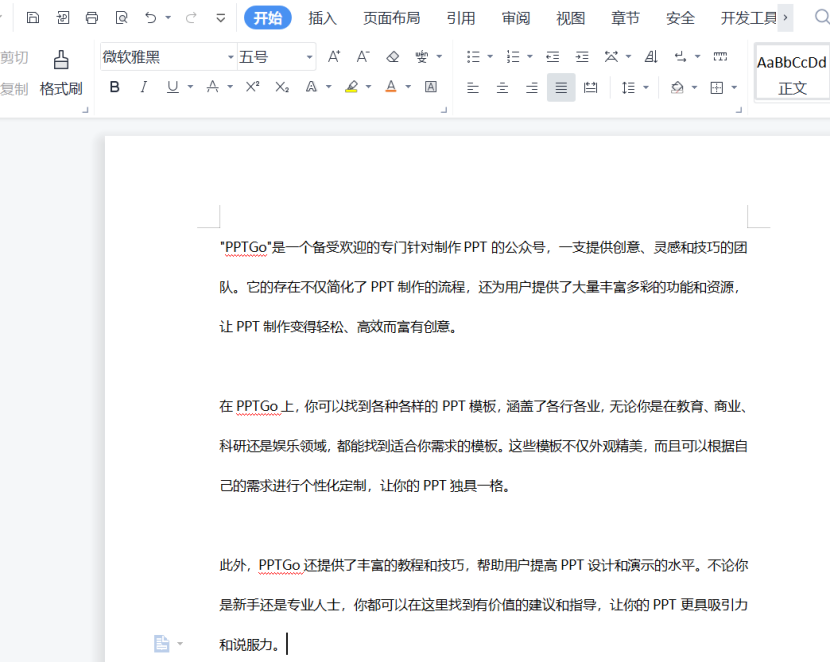Toggle Italic formatting

pos(143,87)
